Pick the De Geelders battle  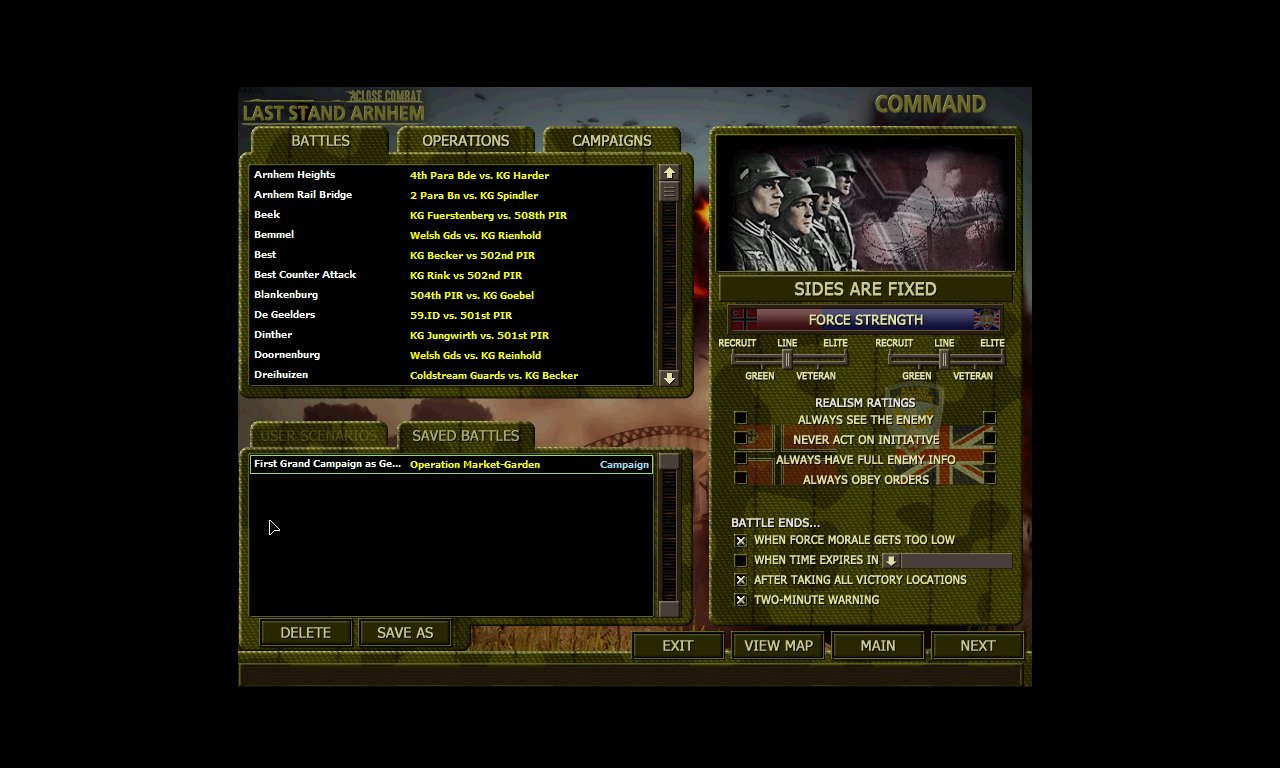click(451, 315)
